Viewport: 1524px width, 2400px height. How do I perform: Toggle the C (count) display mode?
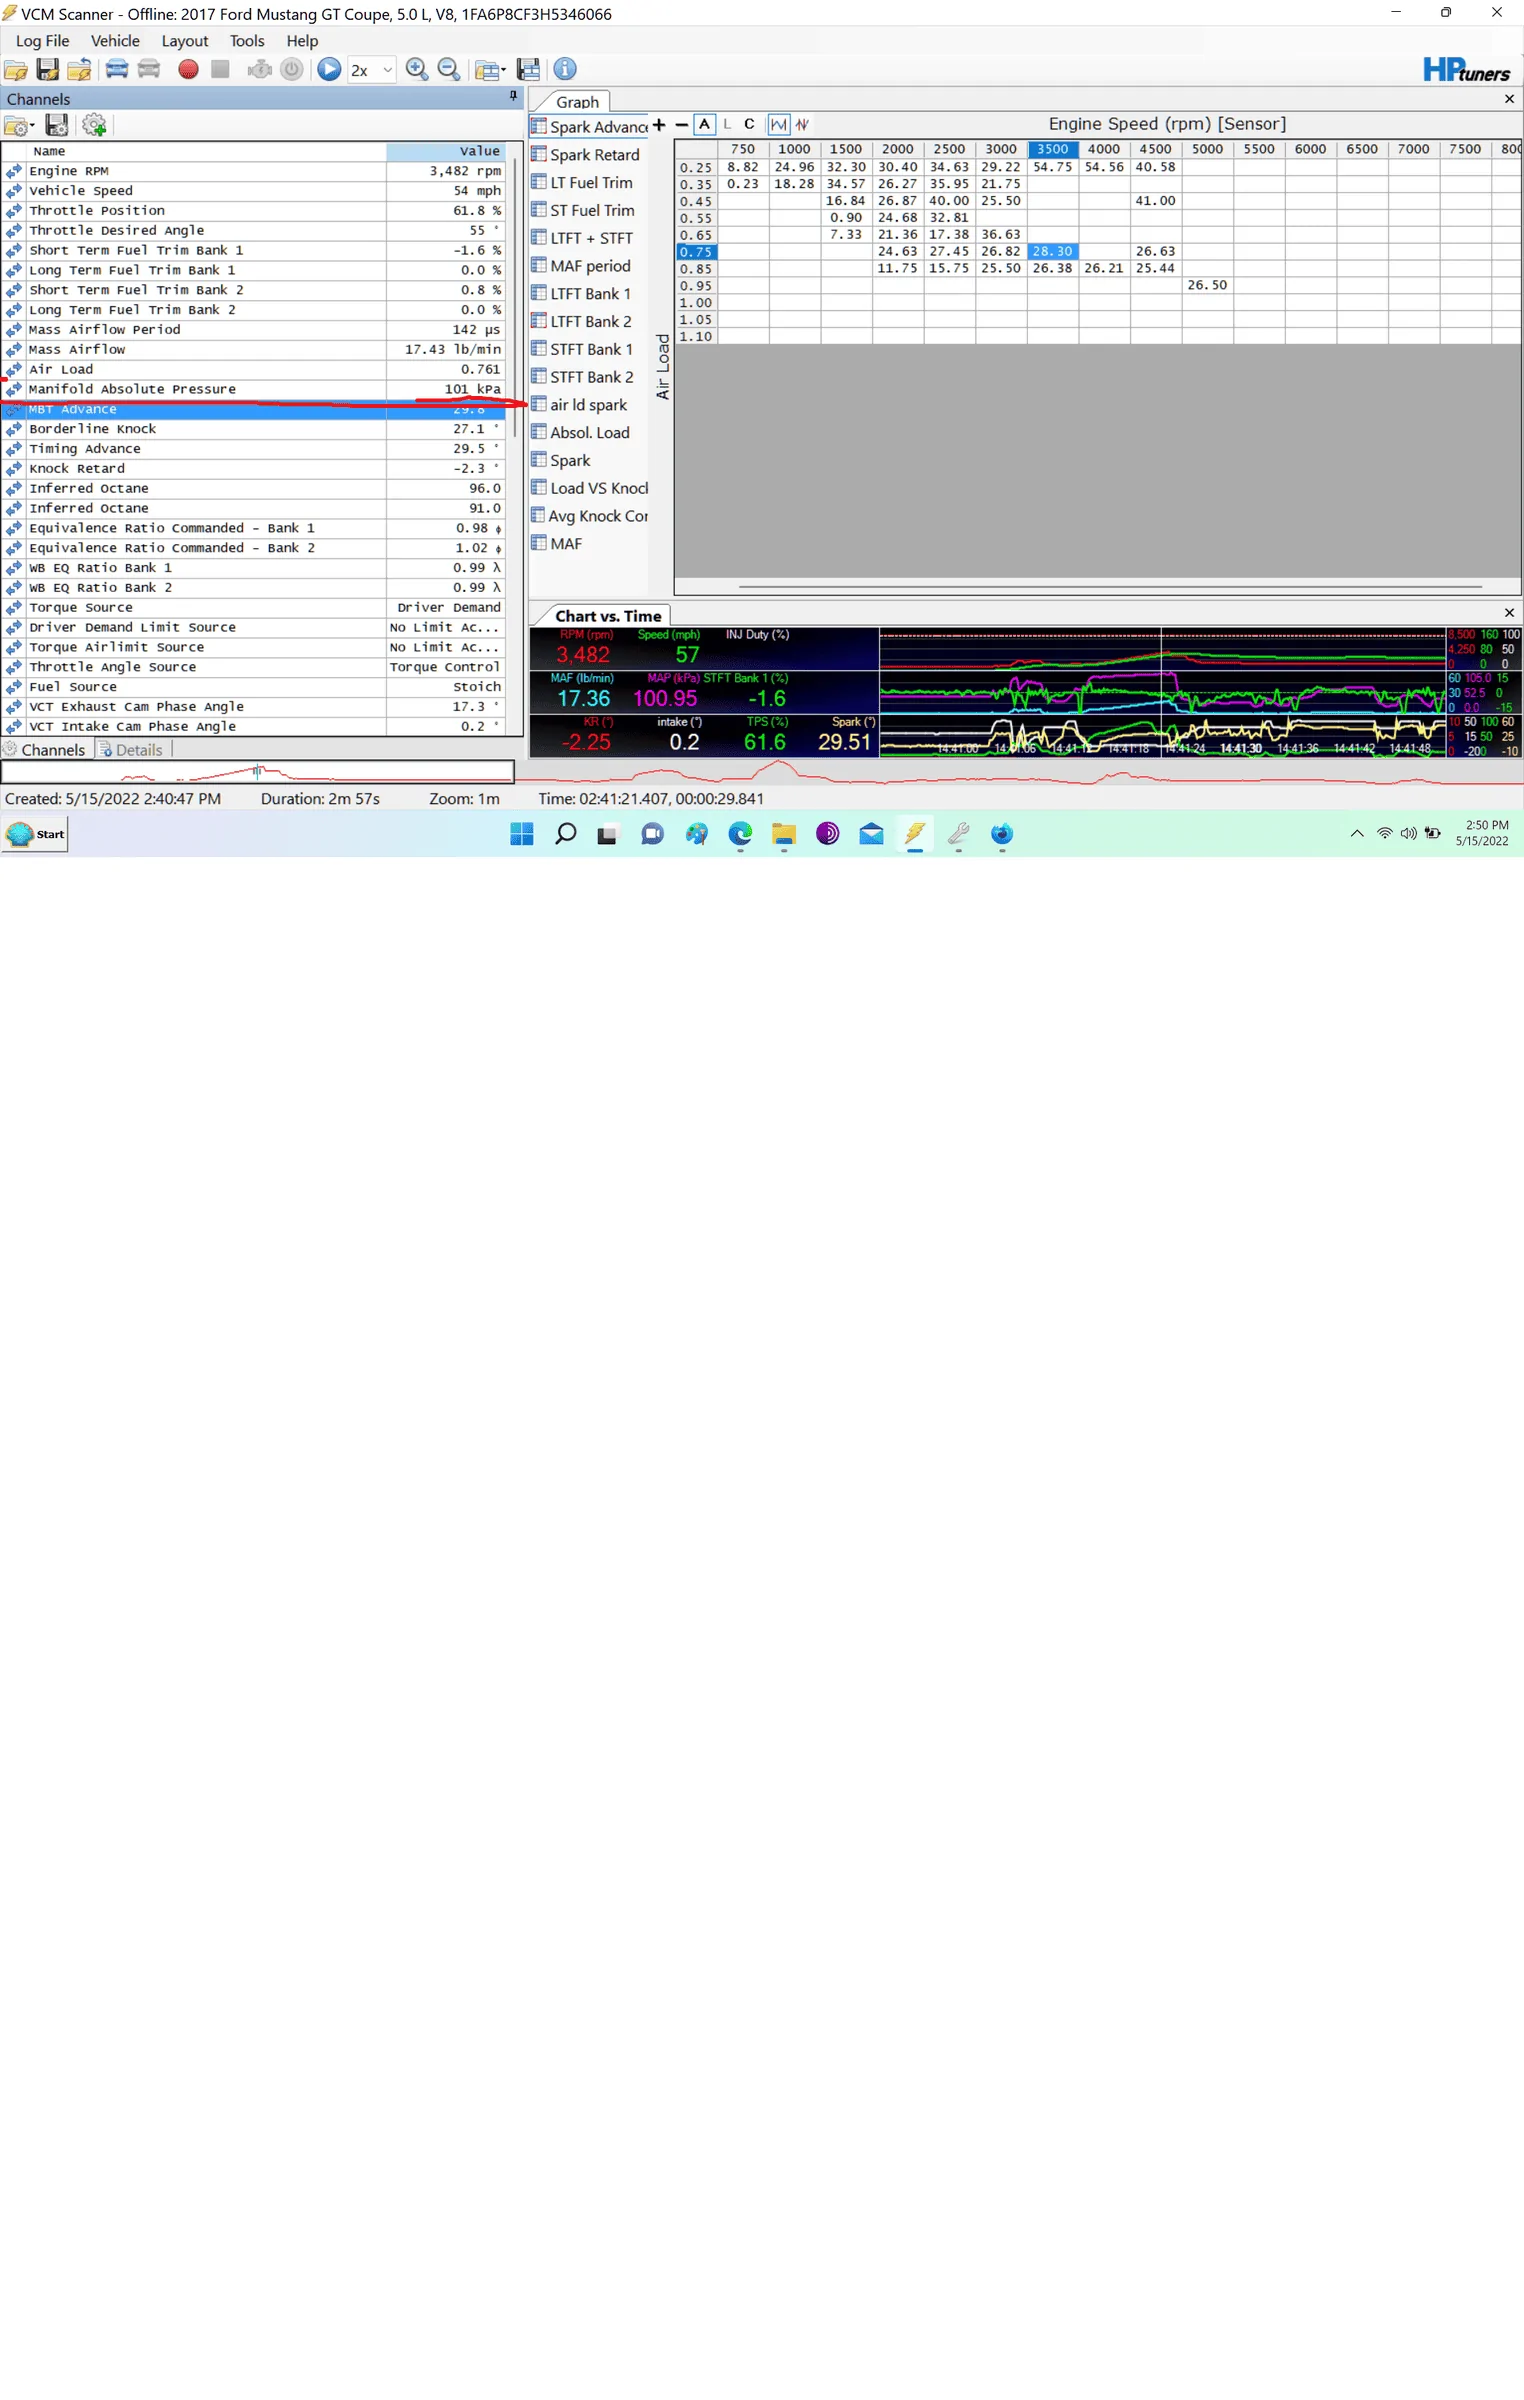[x=749, y=125]
